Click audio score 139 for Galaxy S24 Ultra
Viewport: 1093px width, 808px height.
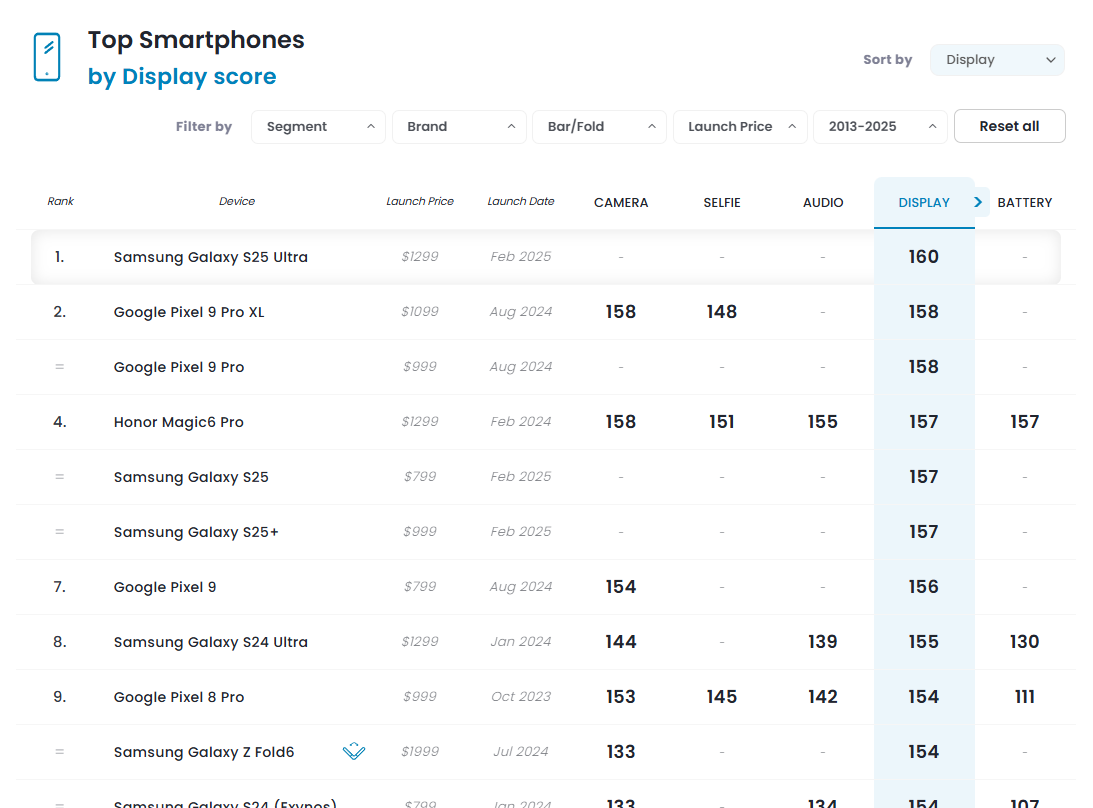click(823, 642)
